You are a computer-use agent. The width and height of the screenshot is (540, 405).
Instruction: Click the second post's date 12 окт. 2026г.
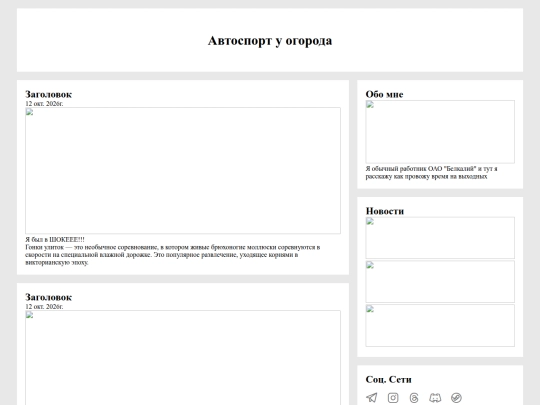tap(44, 307)
